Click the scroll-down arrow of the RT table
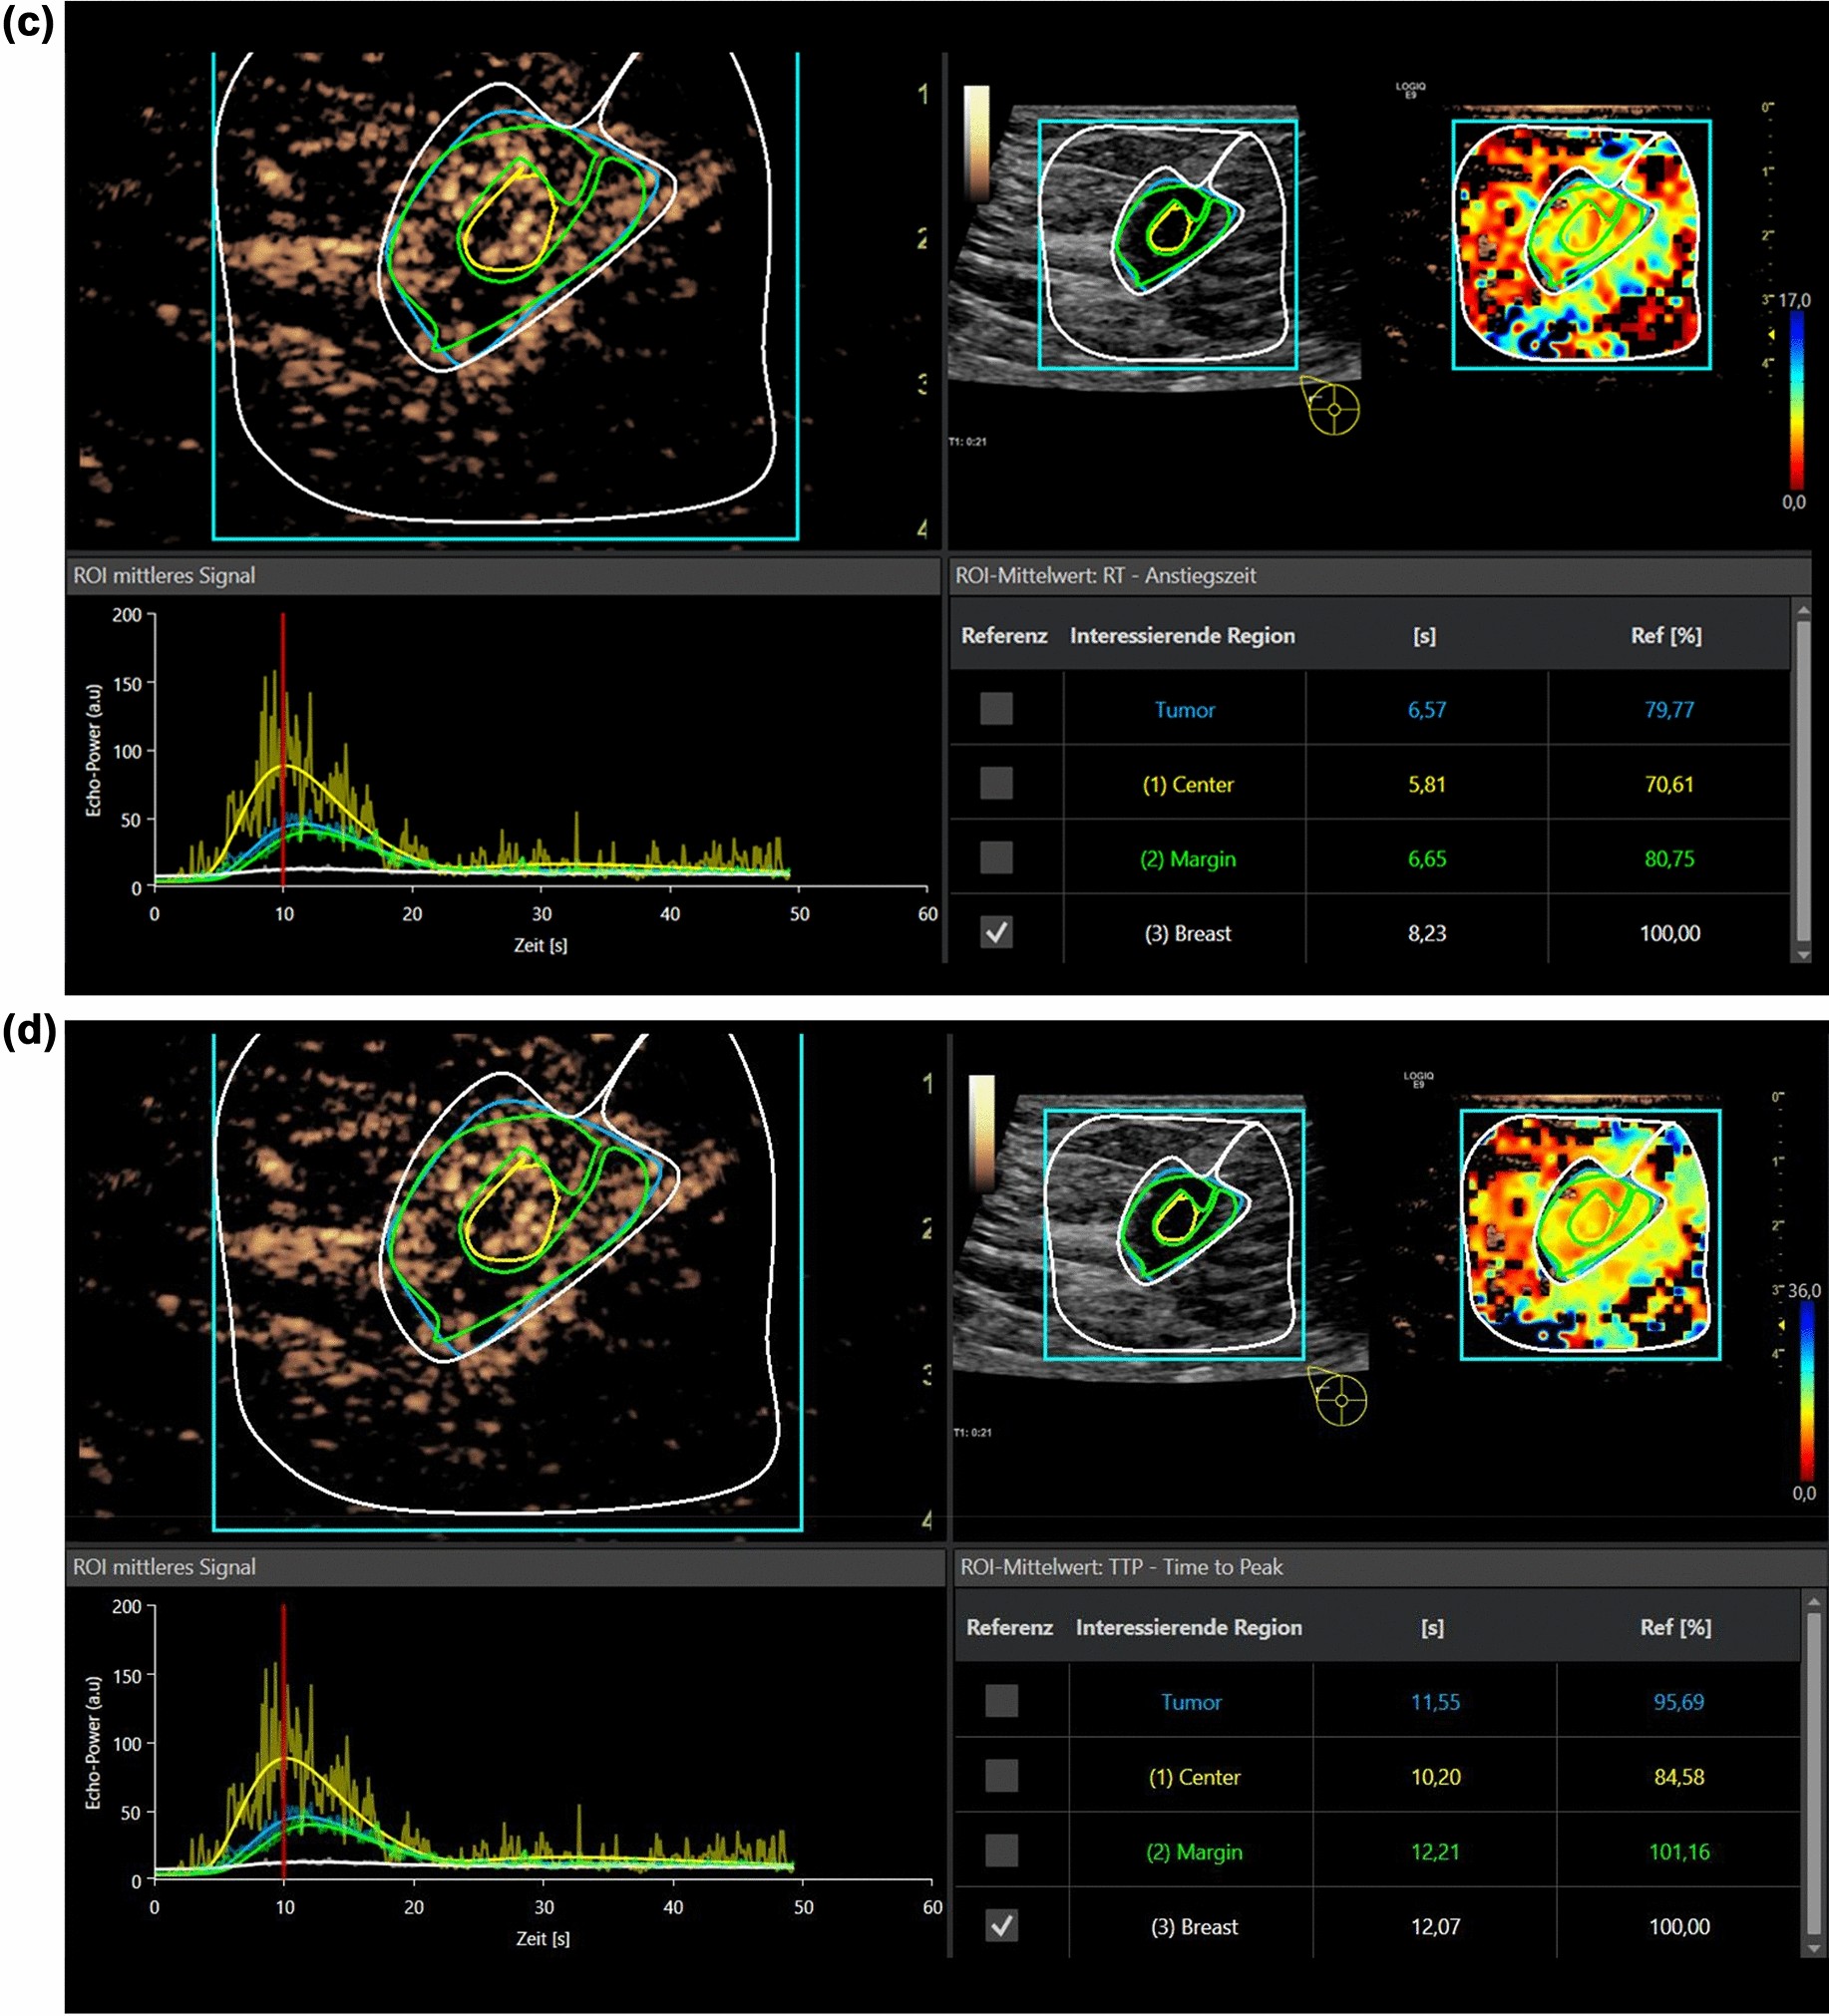Viewport: 1829px width, 2016px height. (x=1803, y=954)
